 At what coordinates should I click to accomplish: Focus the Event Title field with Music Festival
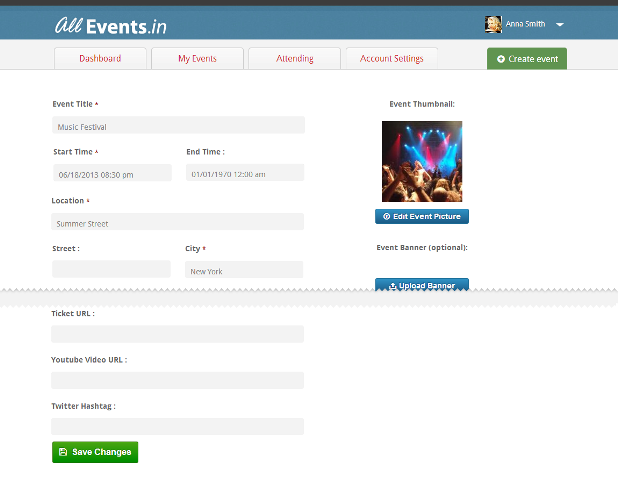(x=179, y=125)
